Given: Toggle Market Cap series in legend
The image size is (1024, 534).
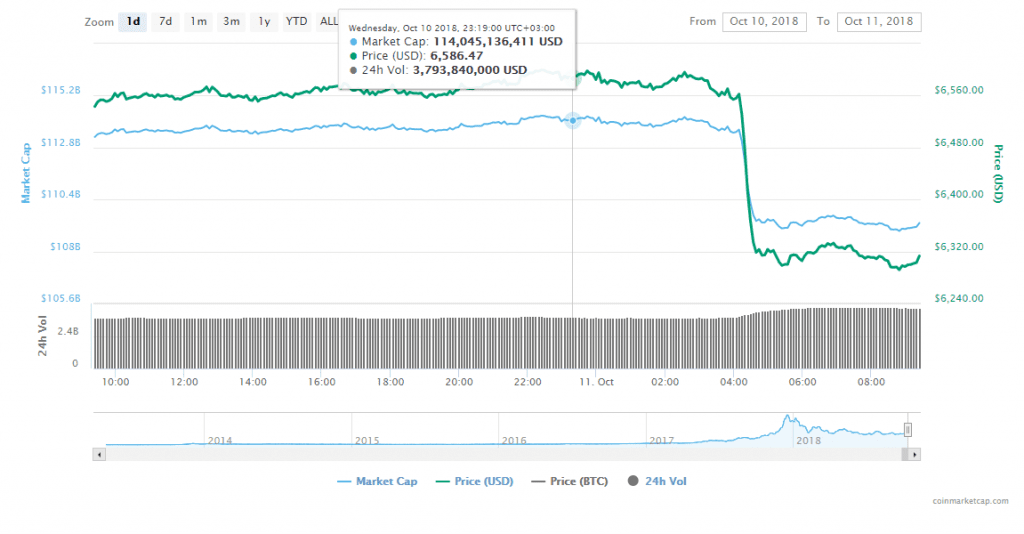Looking at the screenshot, I should point(377,481).
